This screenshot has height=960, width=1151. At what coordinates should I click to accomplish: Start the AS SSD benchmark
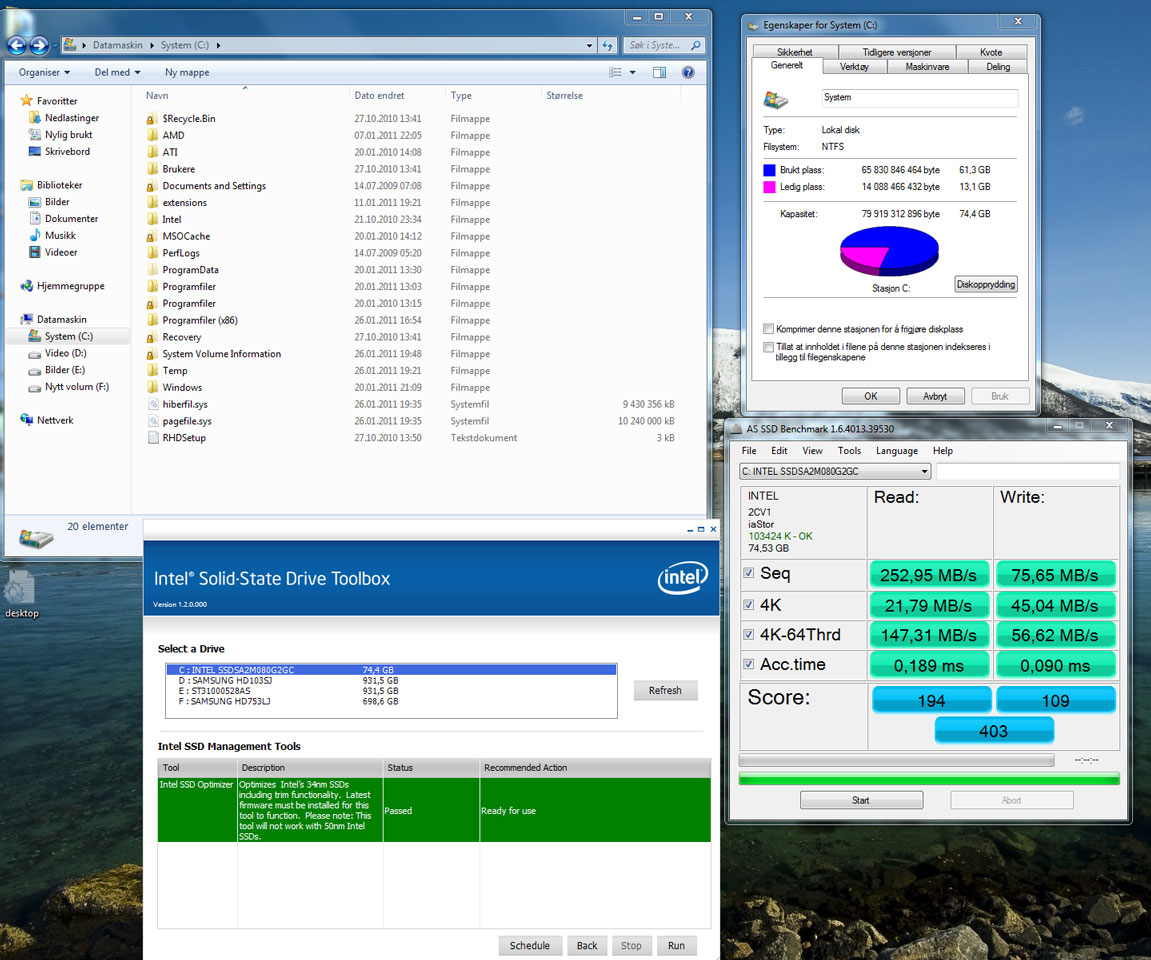pyautogui.click(x=861, y=800)
